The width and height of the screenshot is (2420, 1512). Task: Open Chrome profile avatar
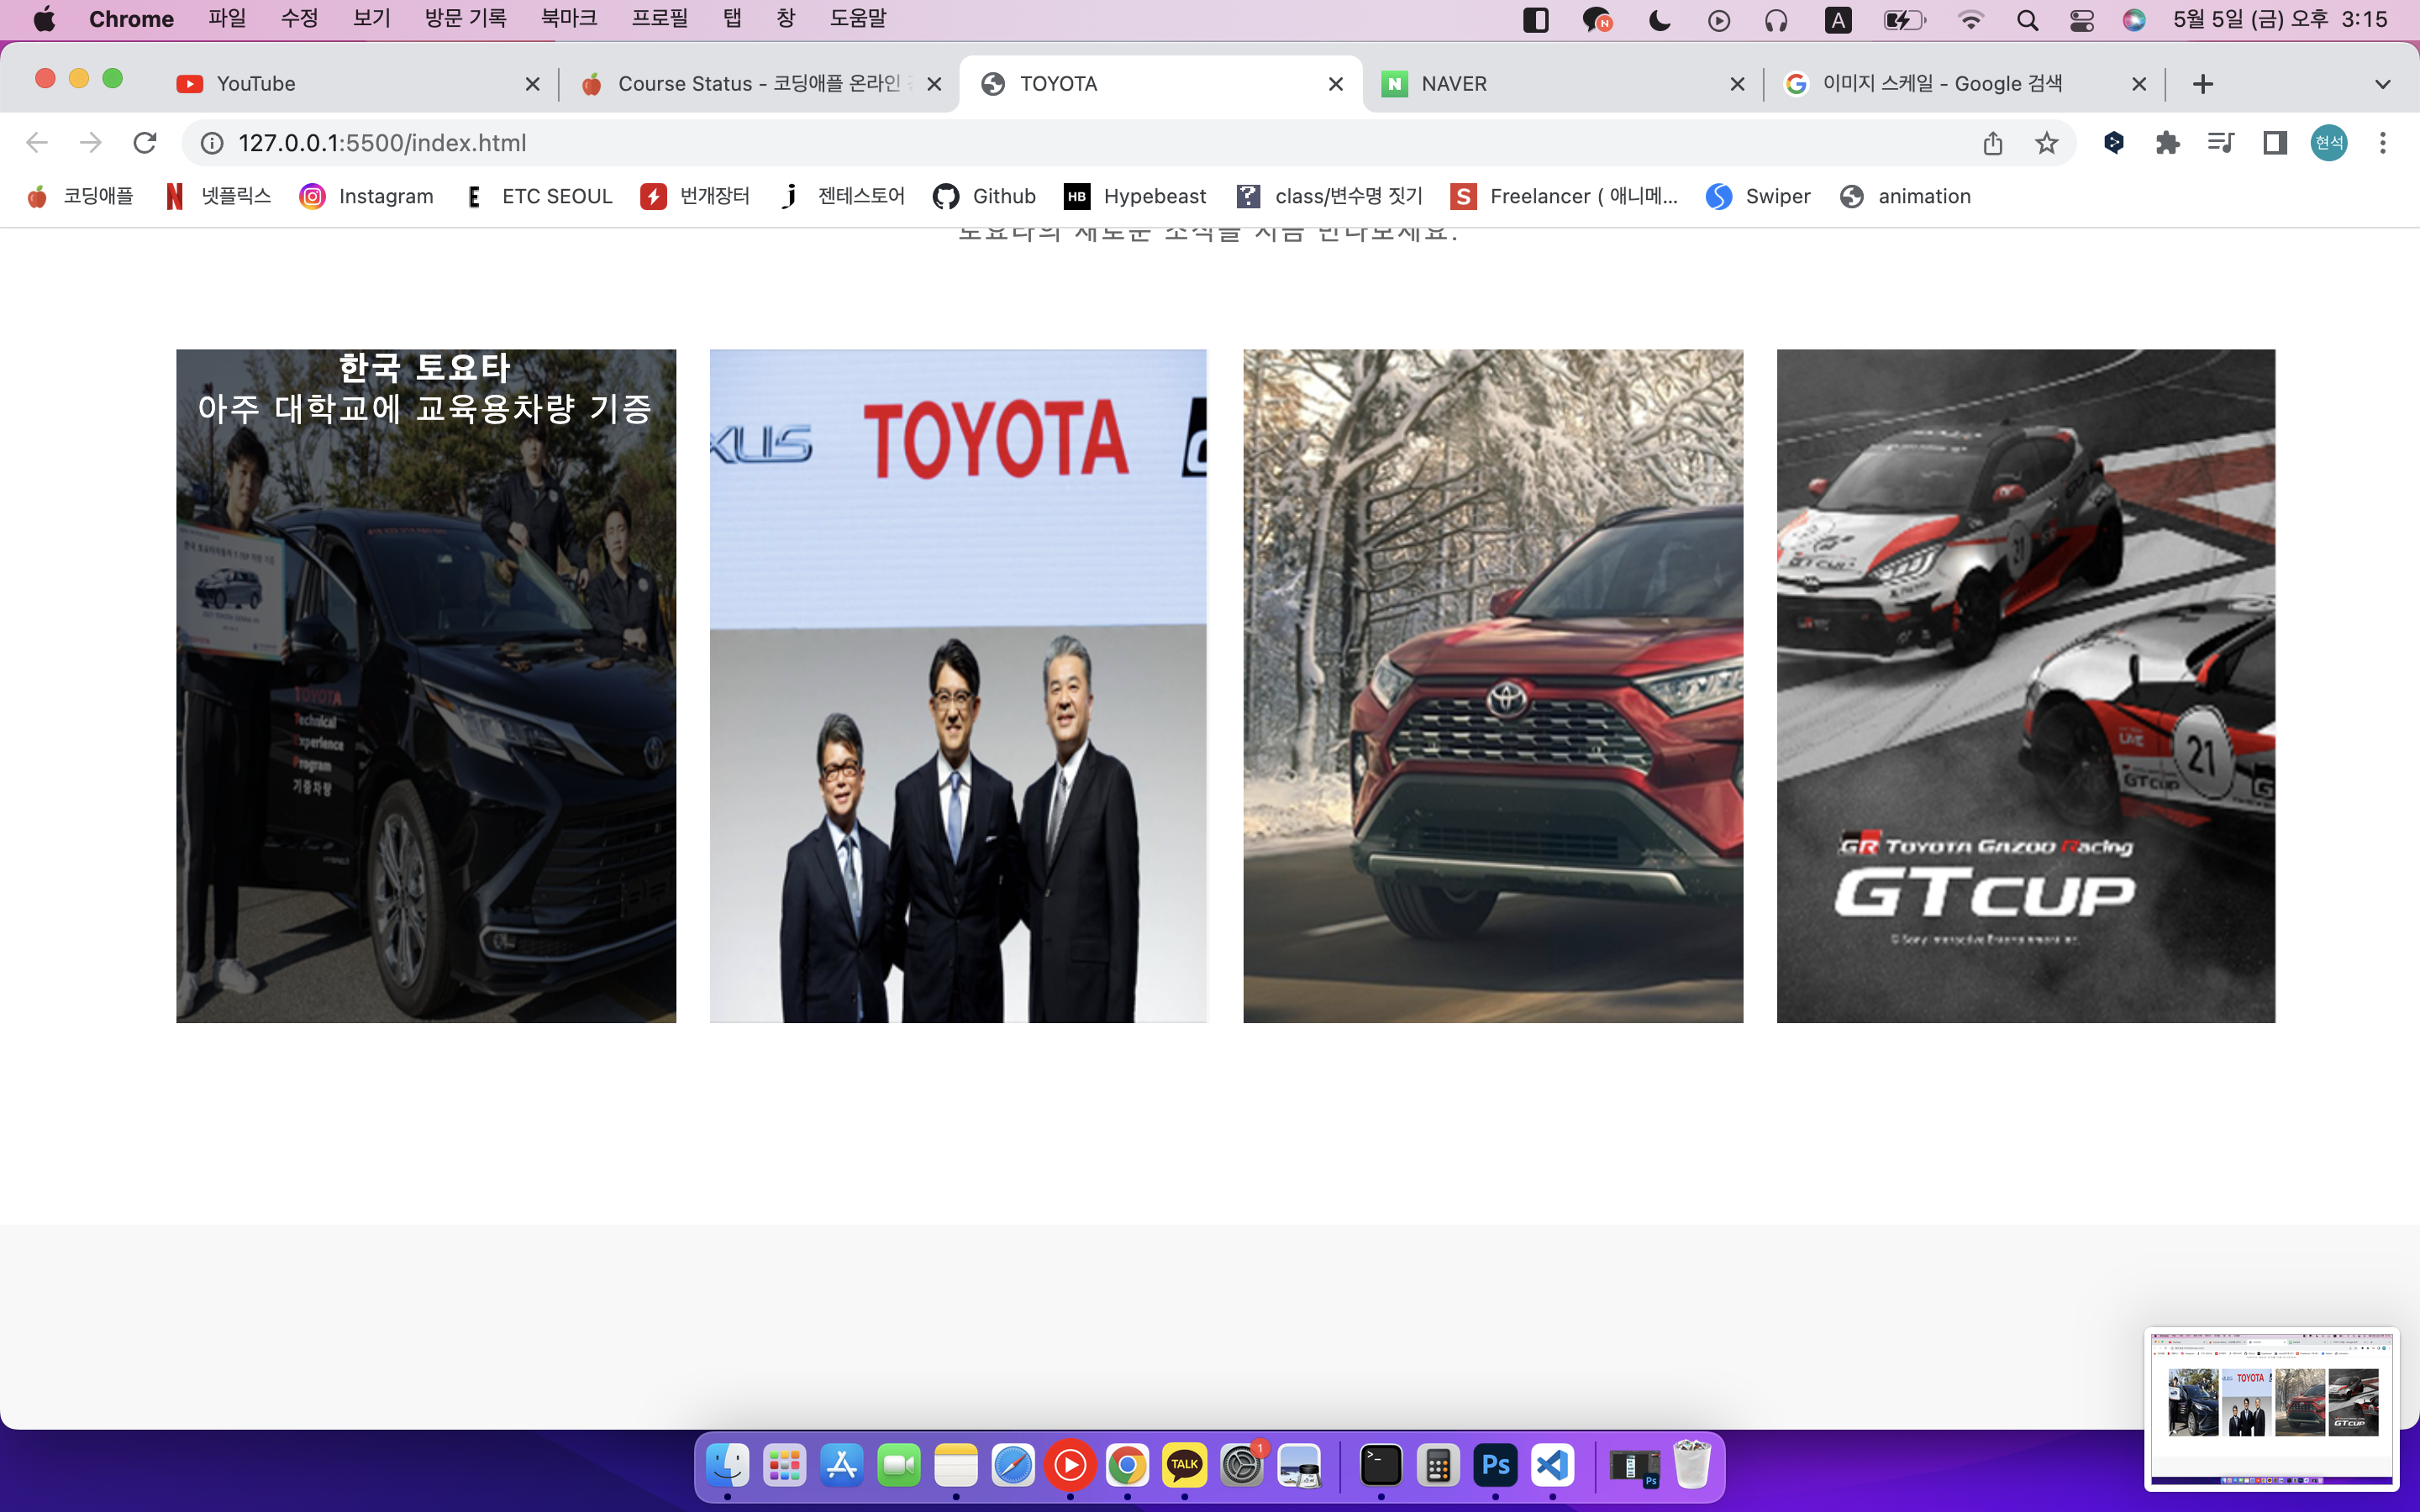(2329, 143)
